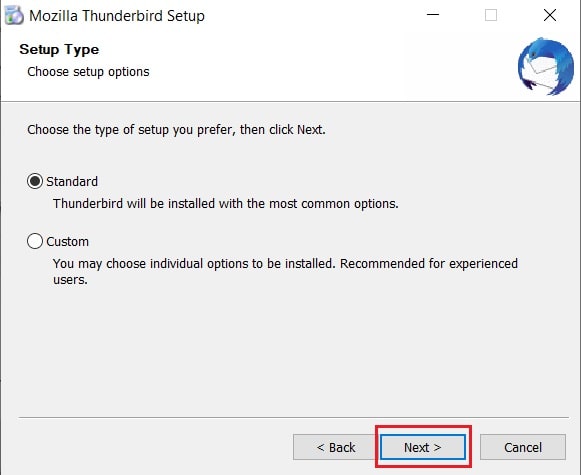Click the Thunderbird bird logo
581x475 pixels.
pos(545,66)
